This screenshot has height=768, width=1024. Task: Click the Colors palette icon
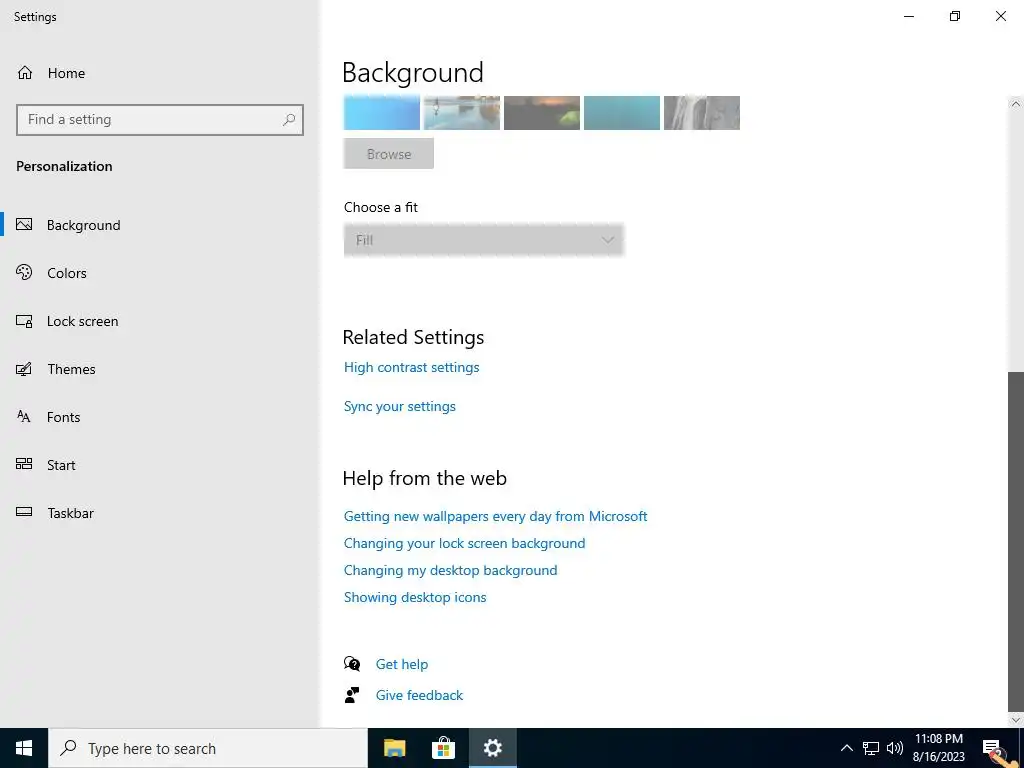(24, 272)
